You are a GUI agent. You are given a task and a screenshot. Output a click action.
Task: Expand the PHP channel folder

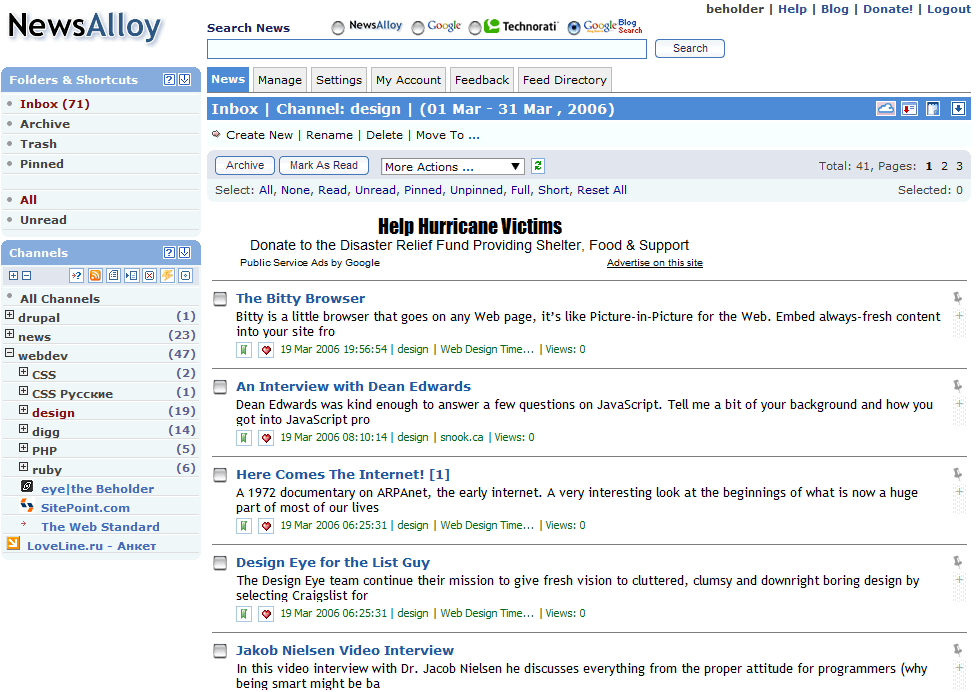24,447
